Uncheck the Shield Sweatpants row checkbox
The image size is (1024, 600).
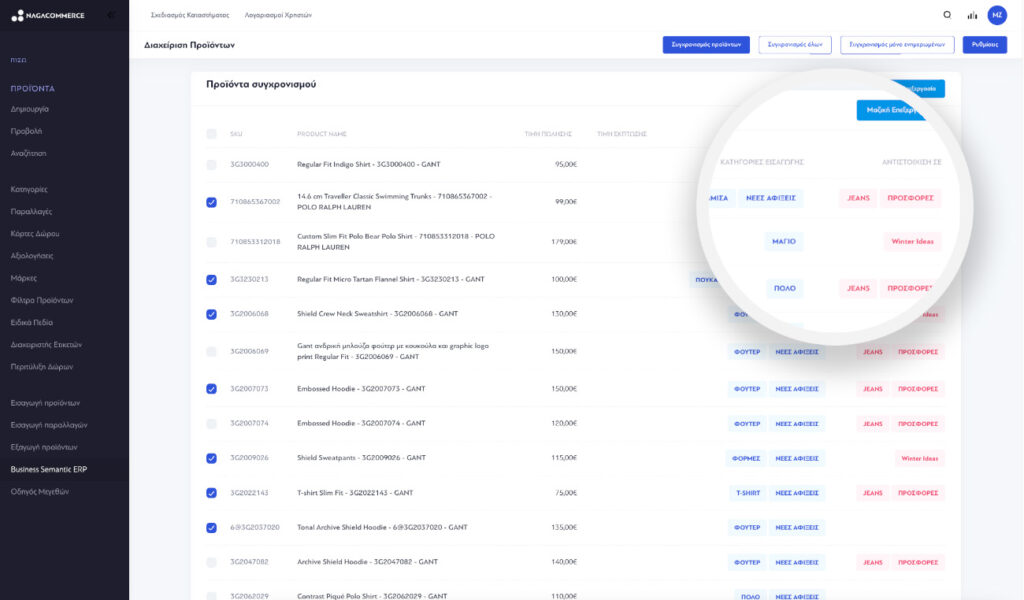[x=211, y=458]
